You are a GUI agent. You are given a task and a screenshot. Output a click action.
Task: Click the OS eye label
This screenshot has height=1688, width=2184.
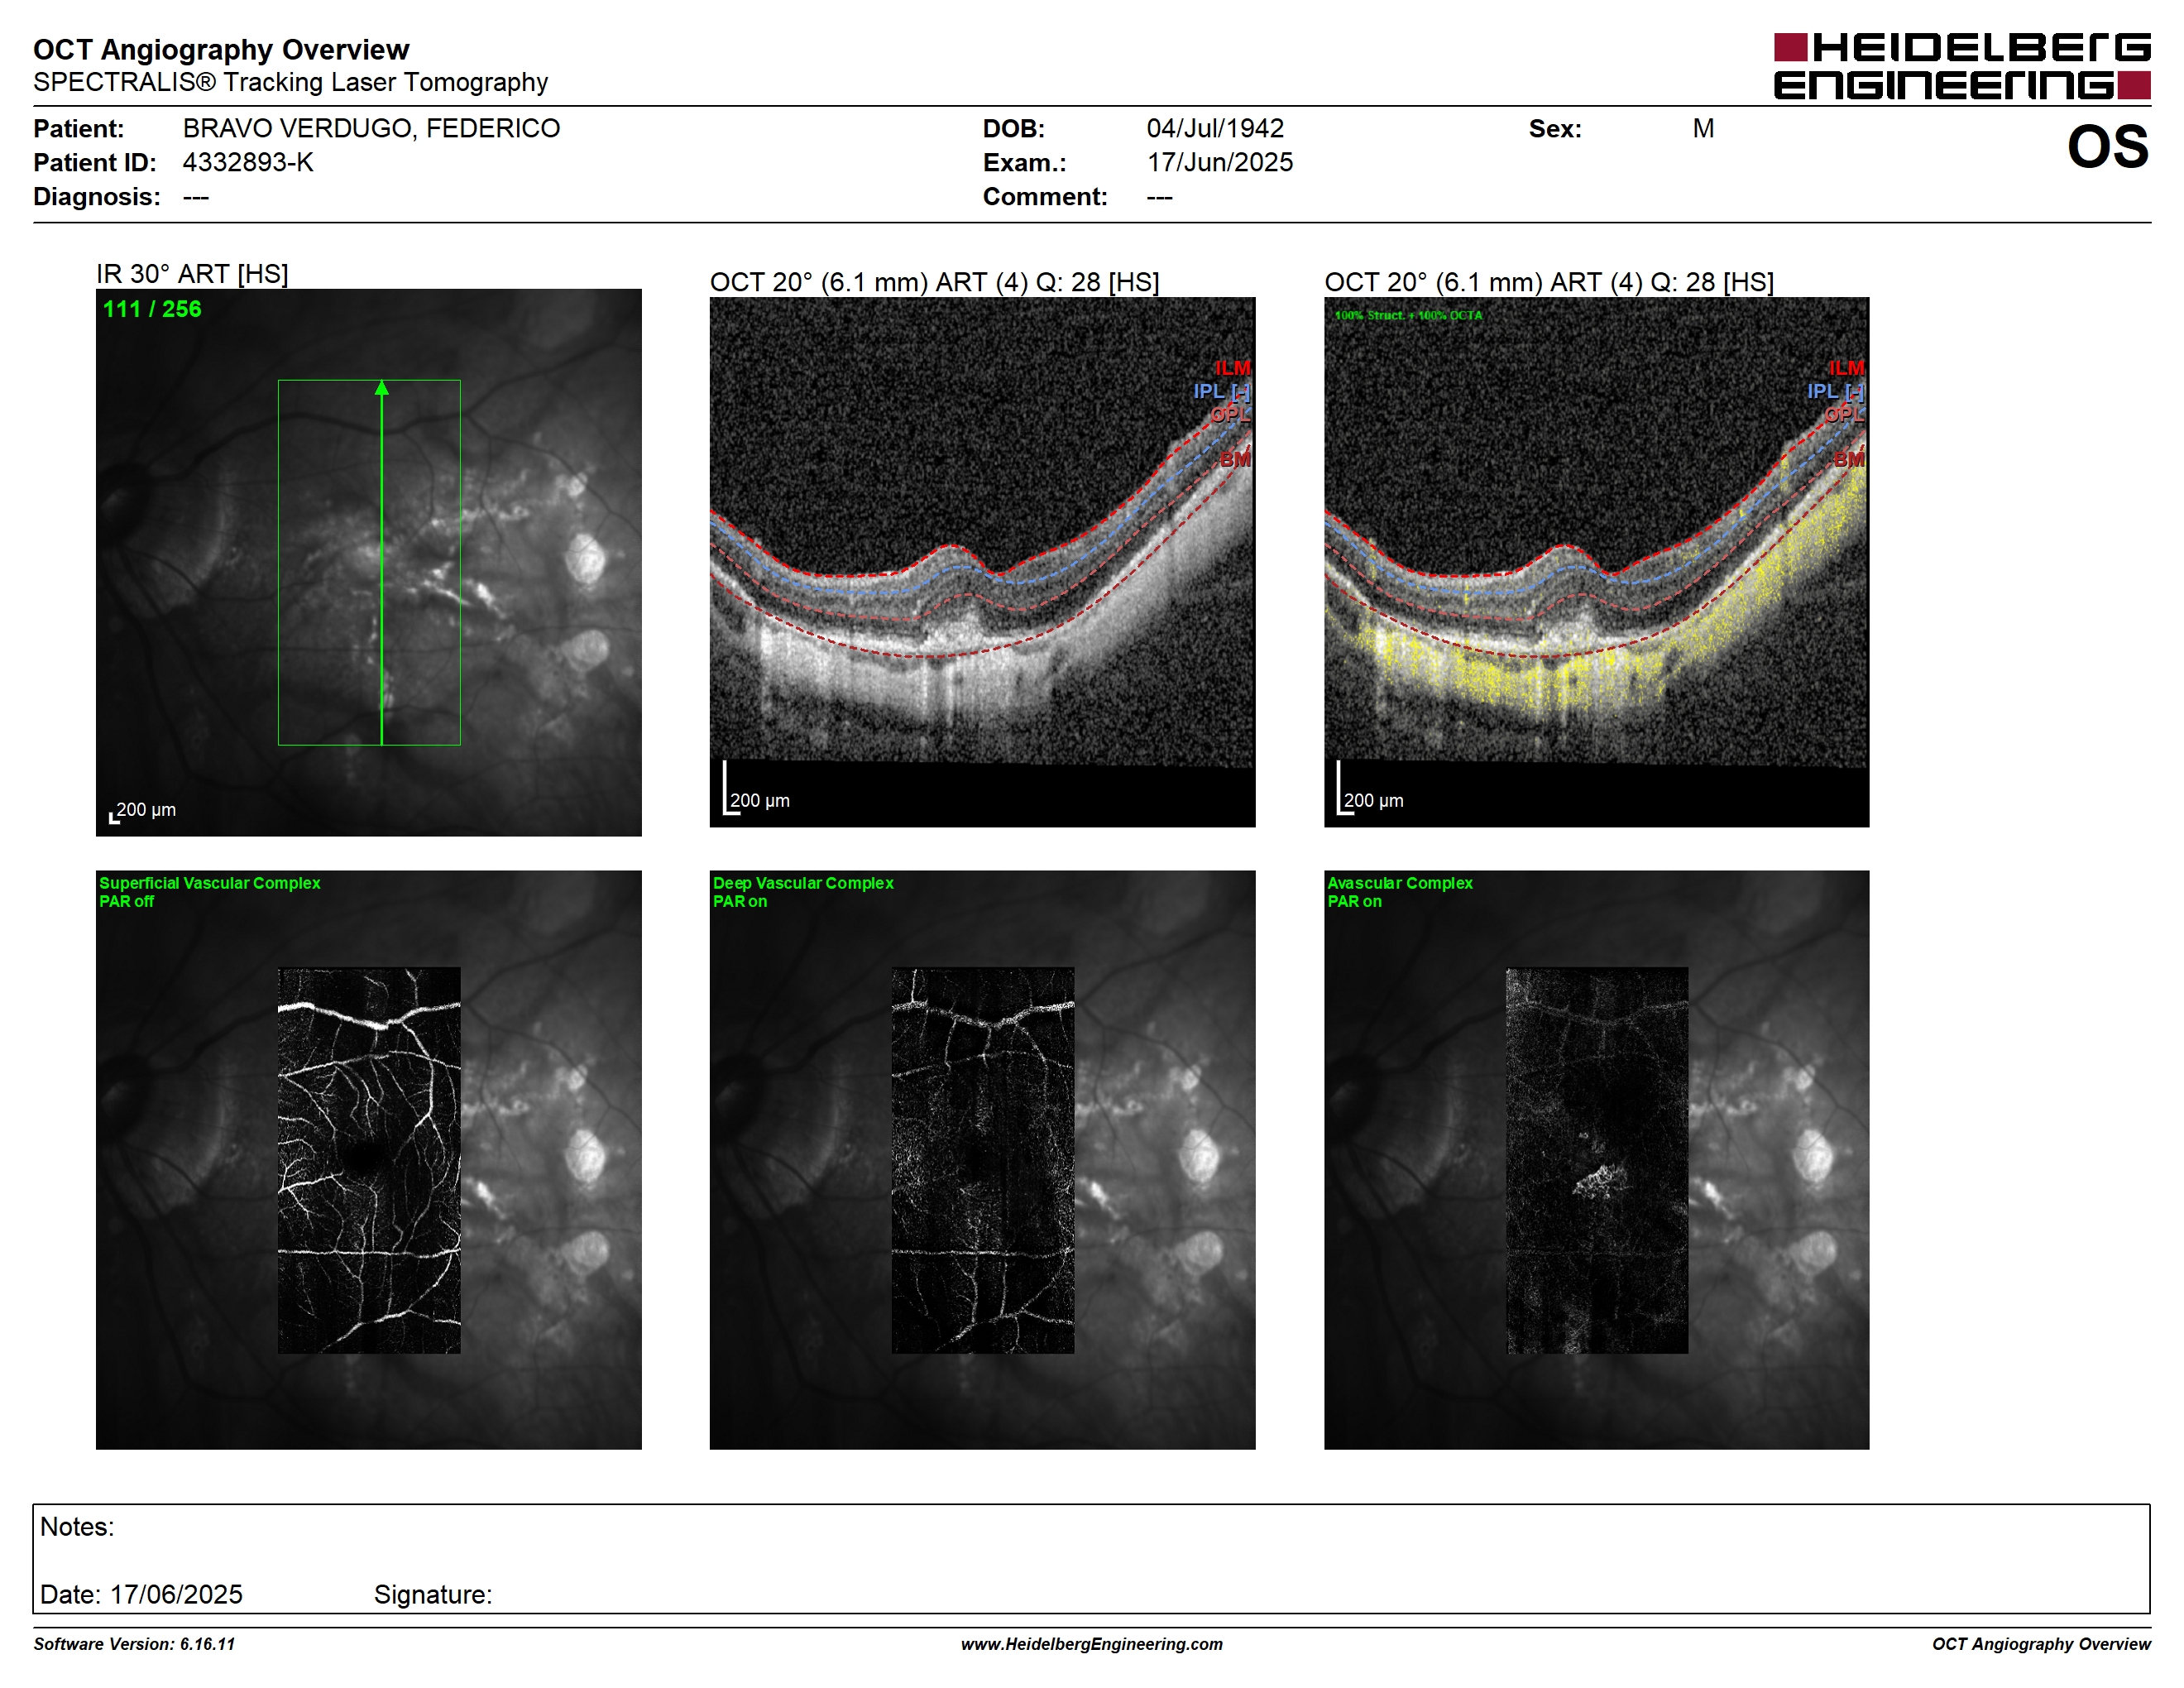pyautogui.click(x=2107, y=147)
